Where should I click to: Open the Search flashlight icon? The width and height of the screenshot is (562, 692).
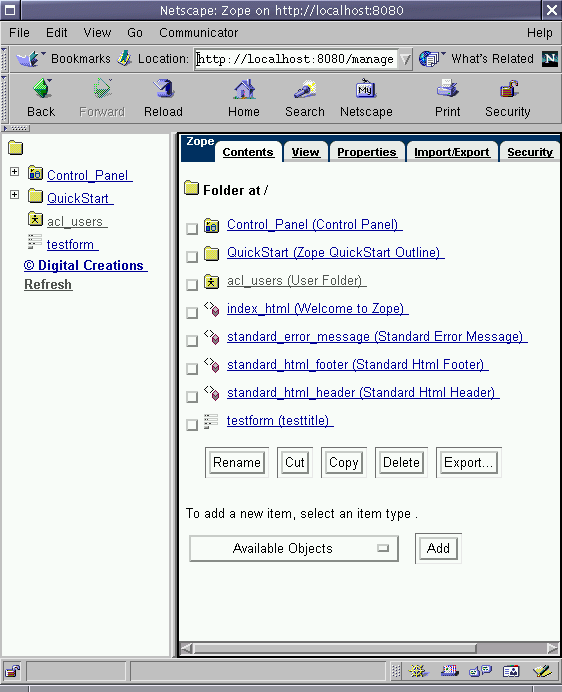305,89
